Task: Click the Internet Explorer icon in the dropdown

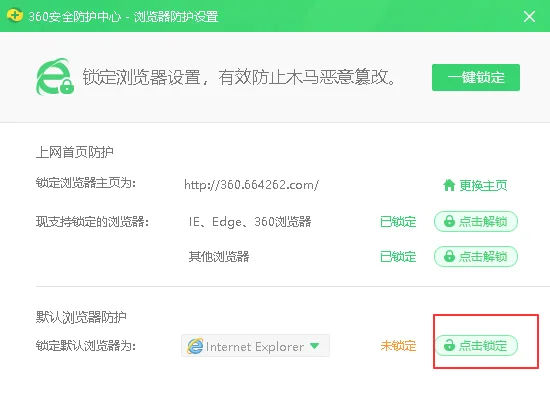Action: 195,346
